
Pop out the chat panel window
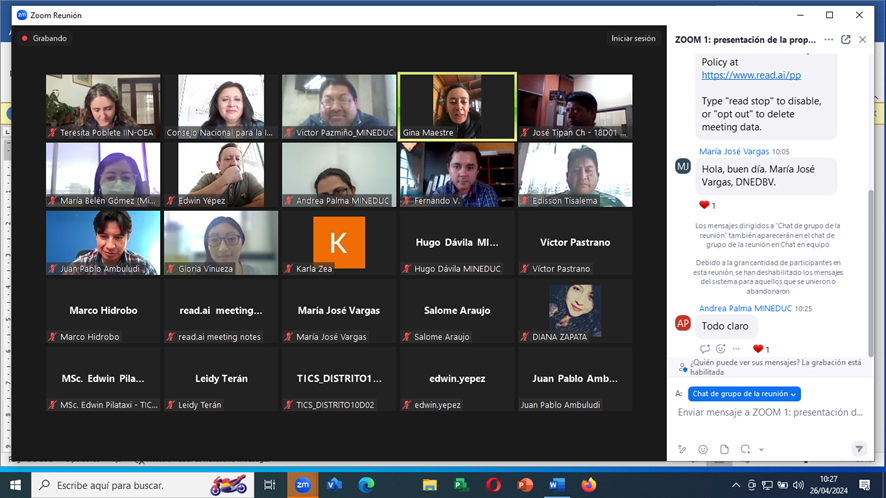(845, 40)
